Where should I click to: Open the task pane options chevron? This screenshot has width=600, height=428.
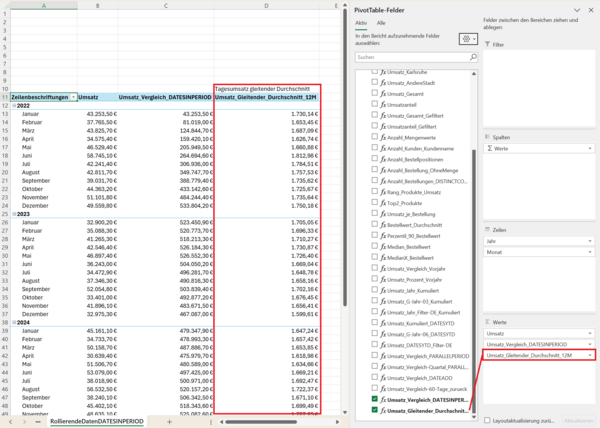[576, 9]
